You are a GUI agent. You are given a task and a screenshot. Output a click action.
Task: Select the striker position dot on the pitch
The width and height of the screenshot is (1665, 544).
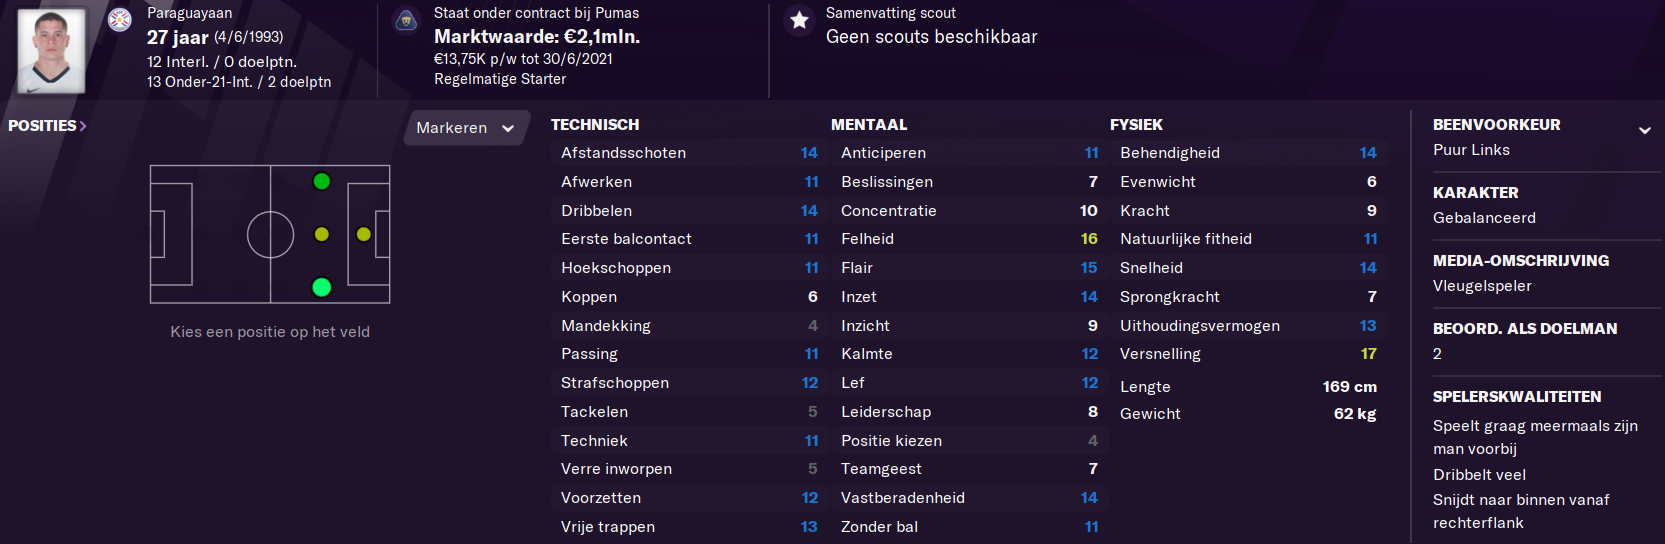[x=364, y=234]
